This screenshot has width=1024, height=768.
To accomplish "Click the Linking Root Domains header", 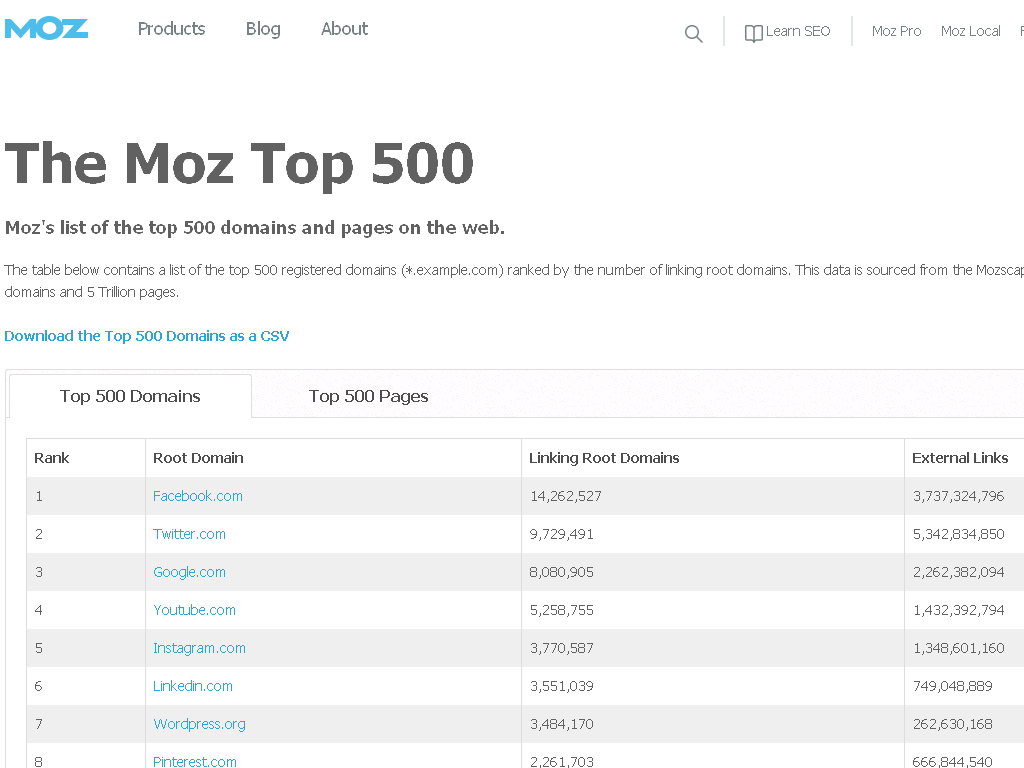I will pyautogui.click(x=604, y=458).
